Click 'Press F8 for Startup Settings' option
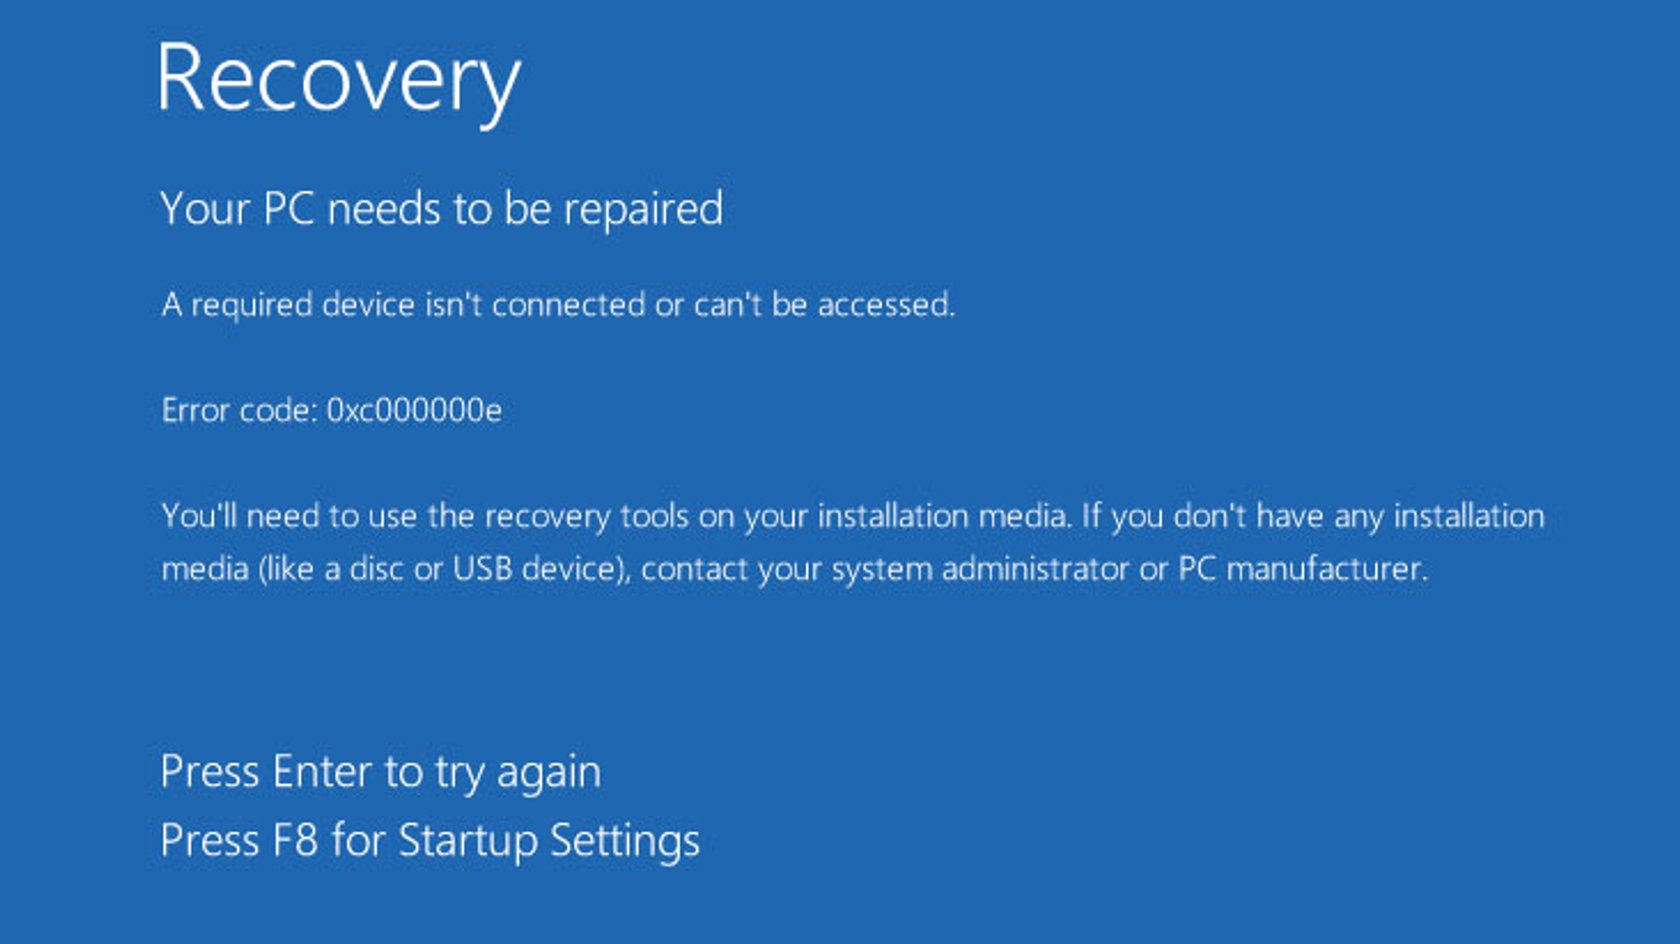The height and width of the screenshot is (944, 1680). (430, 841)
